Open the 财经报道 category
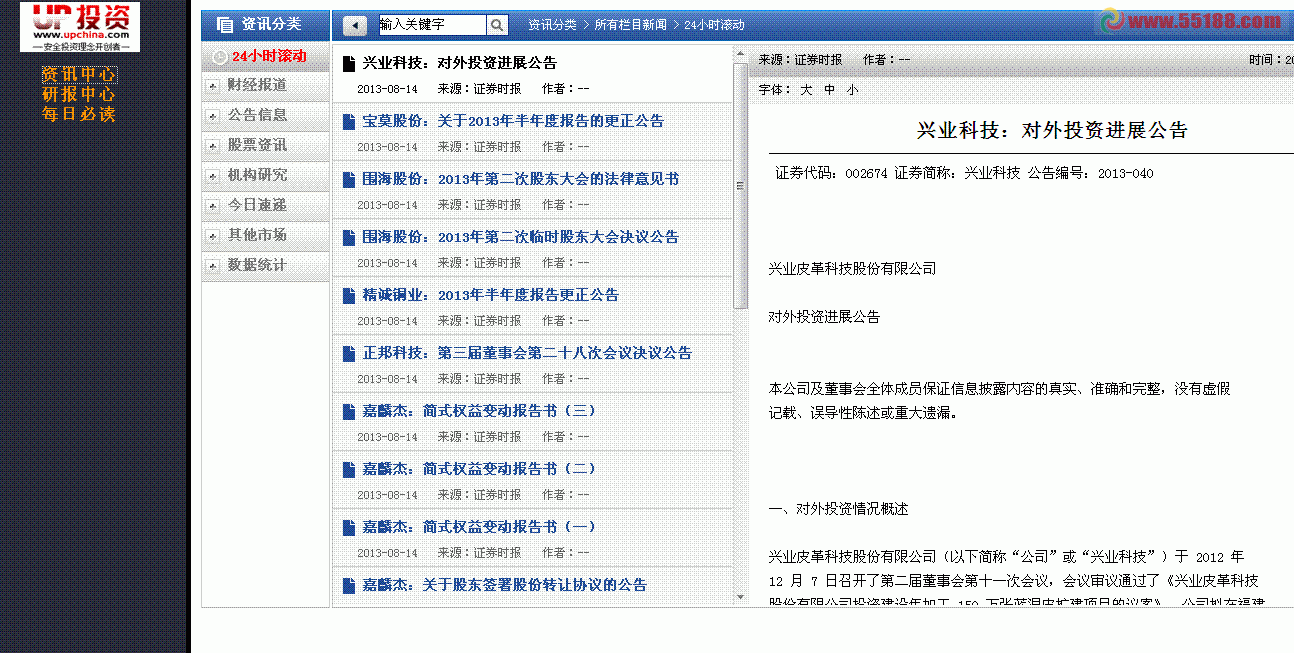The width and height of the screenshot is (1294, 653). tap(257, 85)
